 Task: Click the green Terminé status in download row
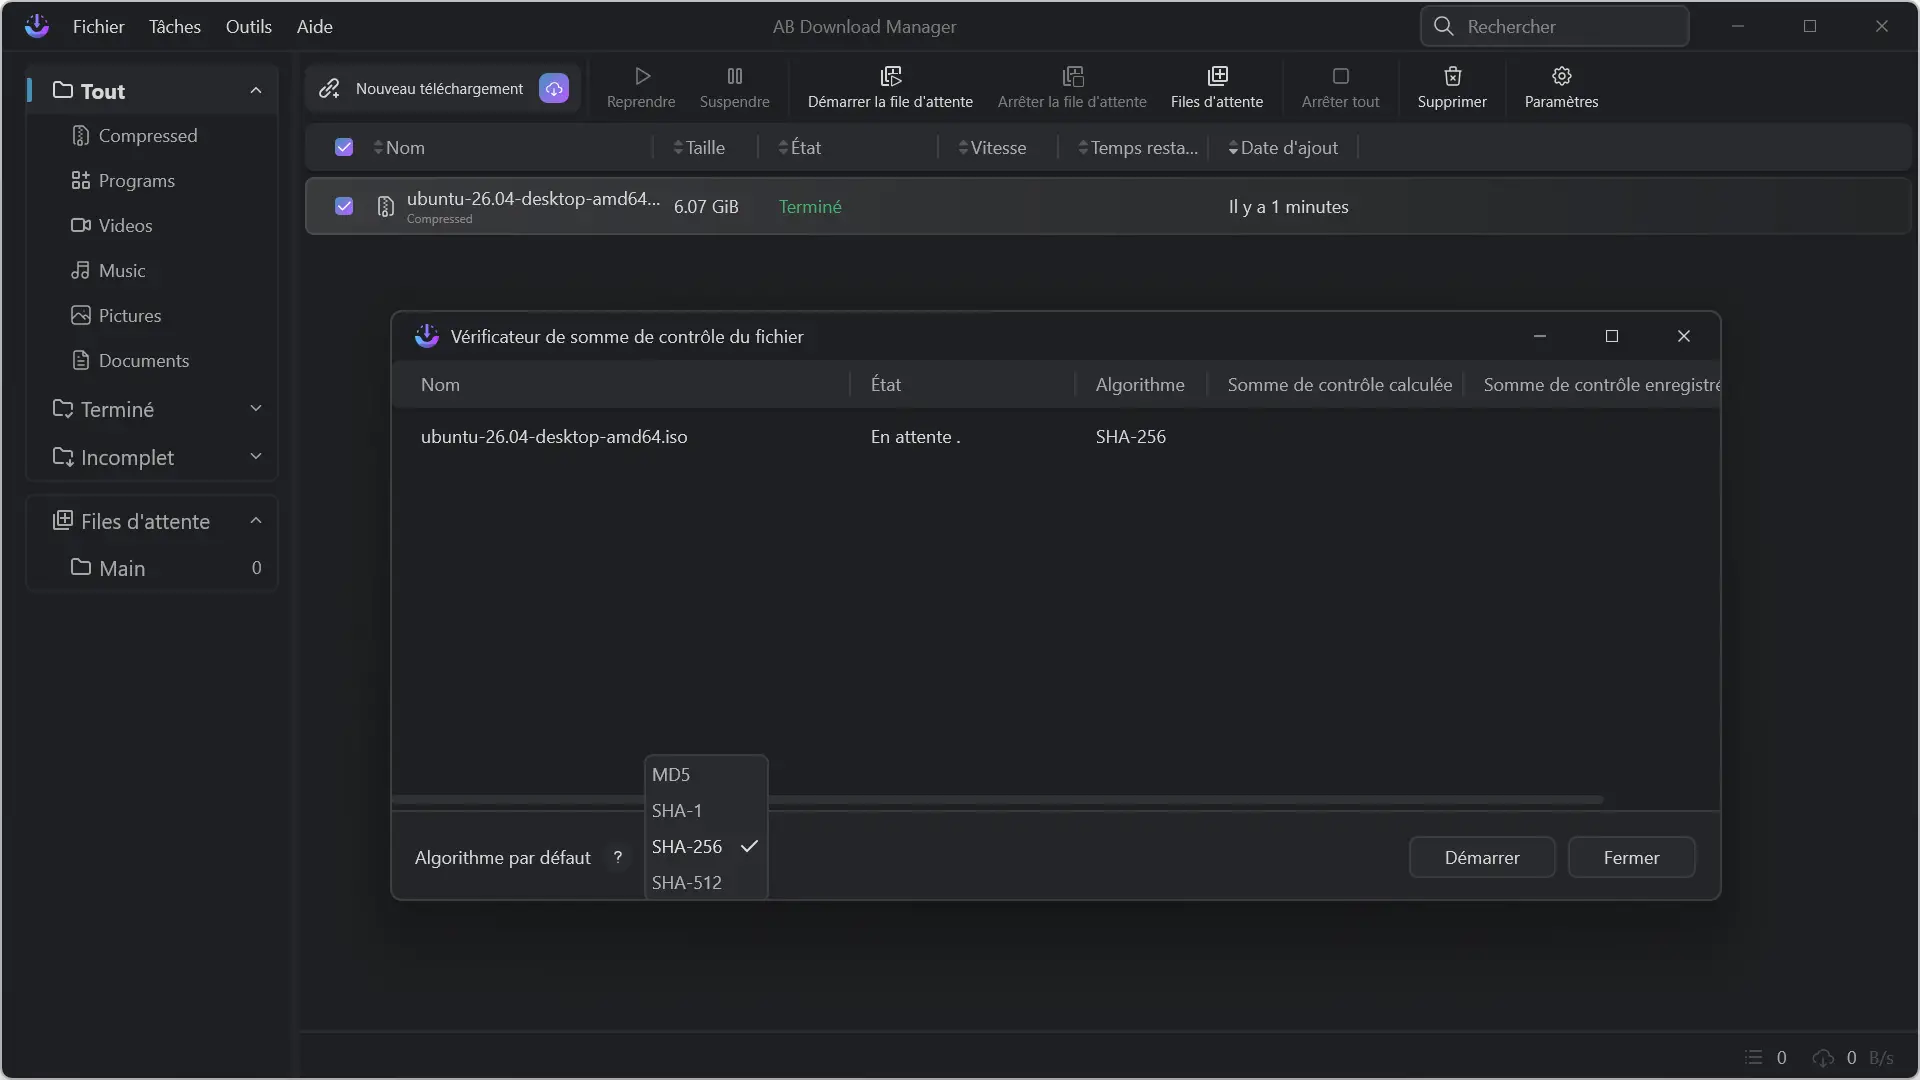click(810, 206)
